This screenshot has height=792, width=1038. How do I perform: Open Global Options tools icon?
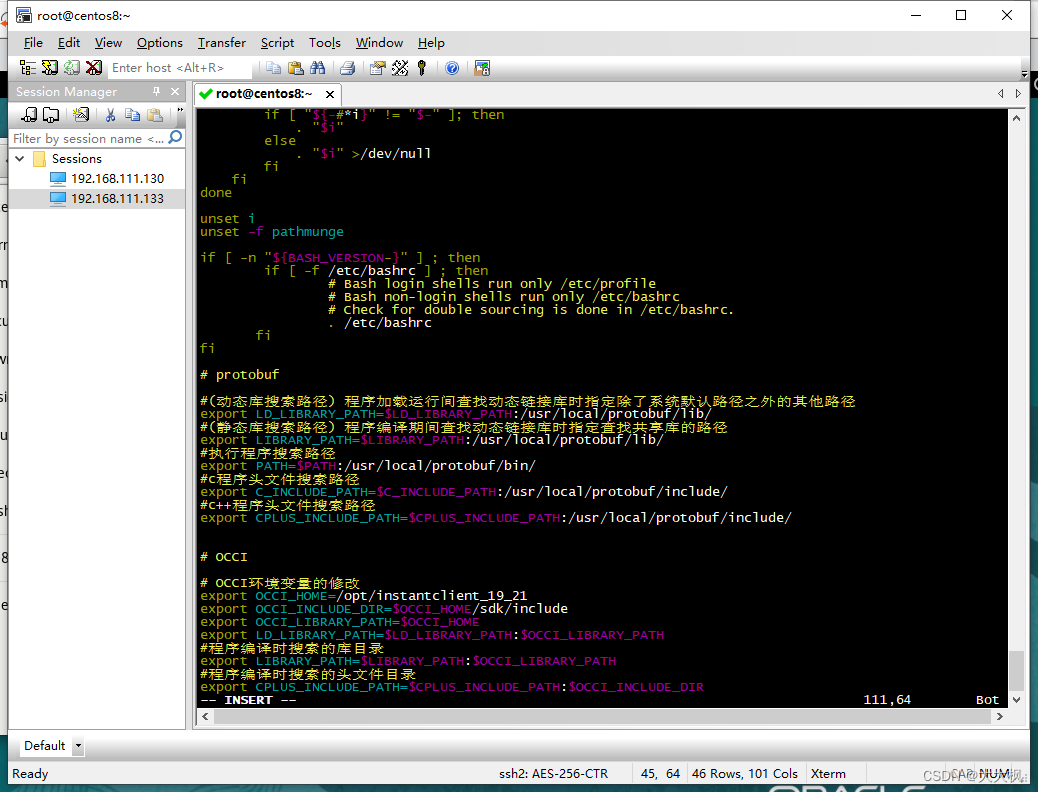click(x=400, y=68)
